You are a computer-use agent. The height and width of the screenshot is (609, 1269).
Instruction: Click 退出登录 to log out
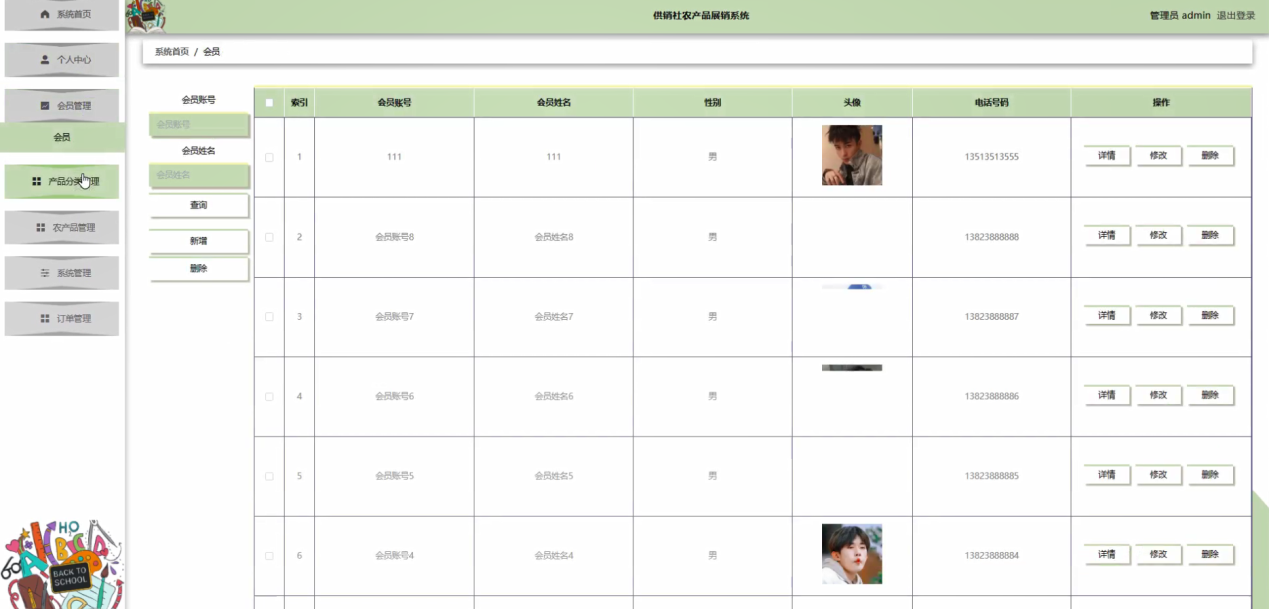pos(1236,16)
